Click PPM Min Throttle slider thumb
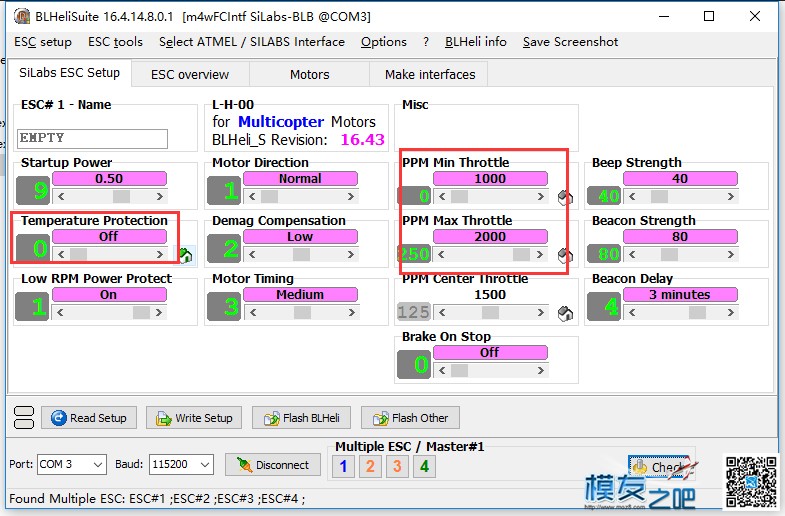This screenshot has height=516, width=785. (x=460, y=197)
